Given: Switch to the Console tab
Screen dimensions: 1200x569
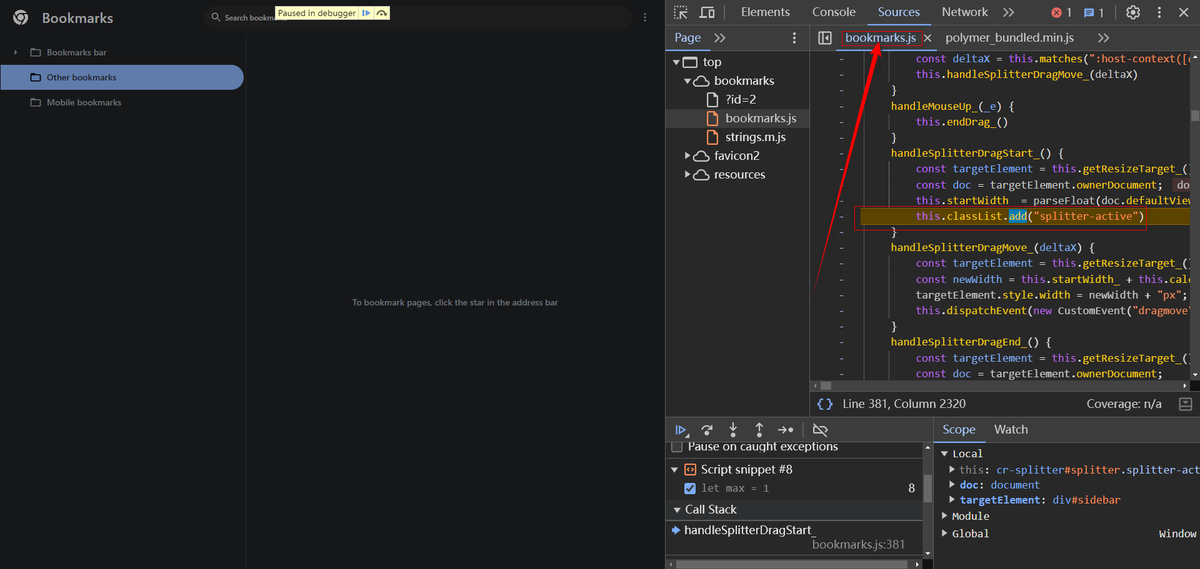Looking at the screenshot, I should 833,13.
